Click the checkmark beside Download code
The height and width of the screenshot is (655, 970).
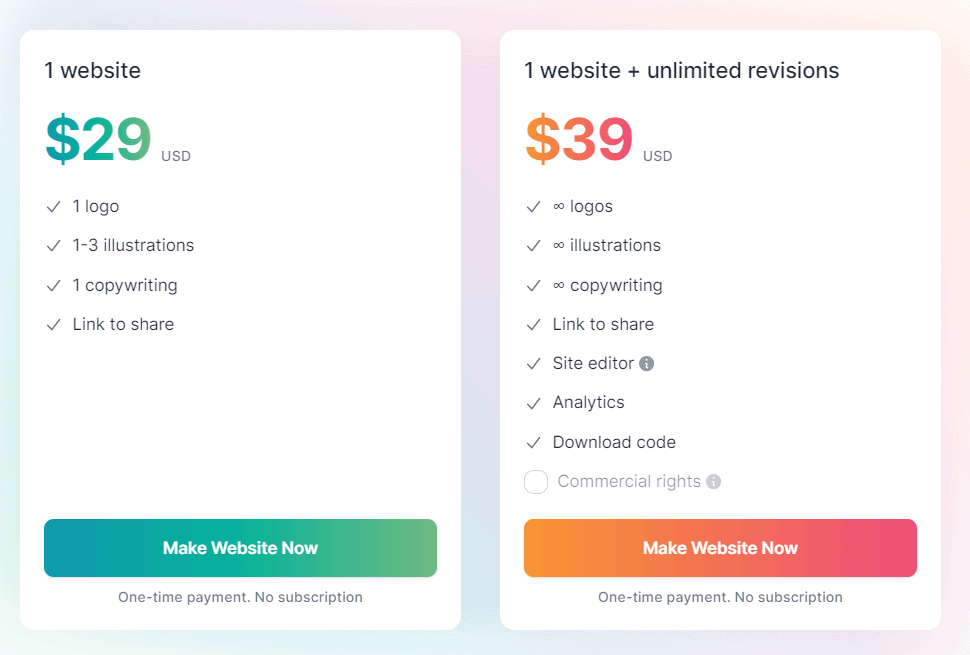(534, 442)
